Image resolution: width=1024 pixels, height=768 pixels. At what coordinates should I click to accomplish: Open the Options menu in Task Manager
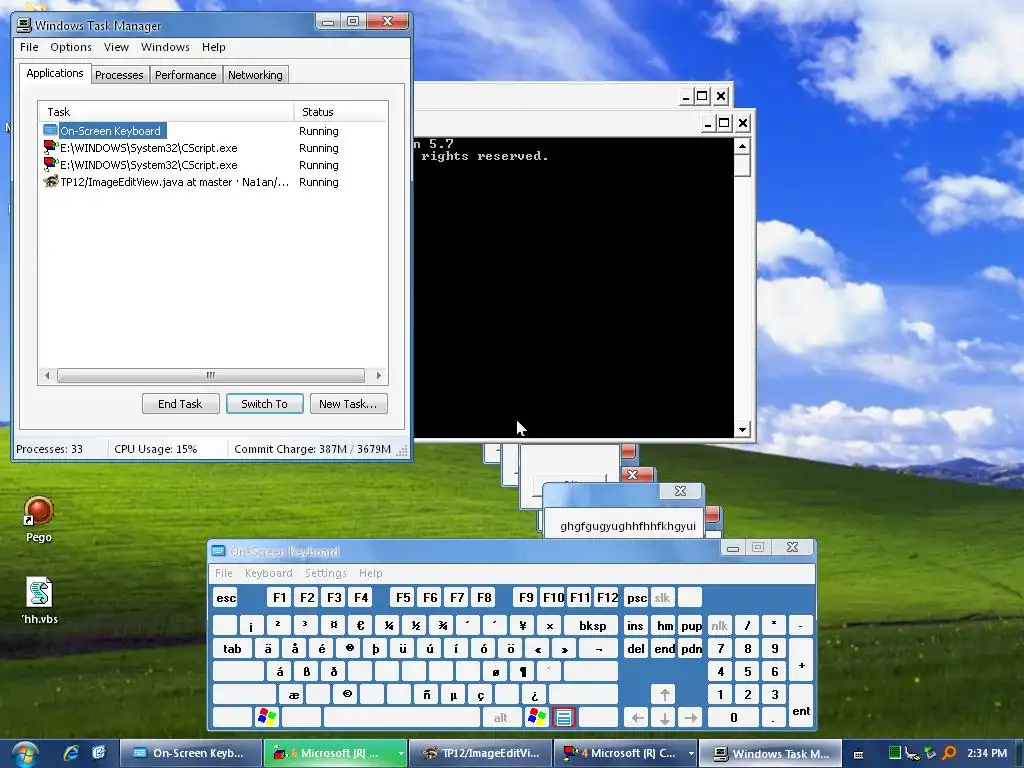tap(71, 47)
